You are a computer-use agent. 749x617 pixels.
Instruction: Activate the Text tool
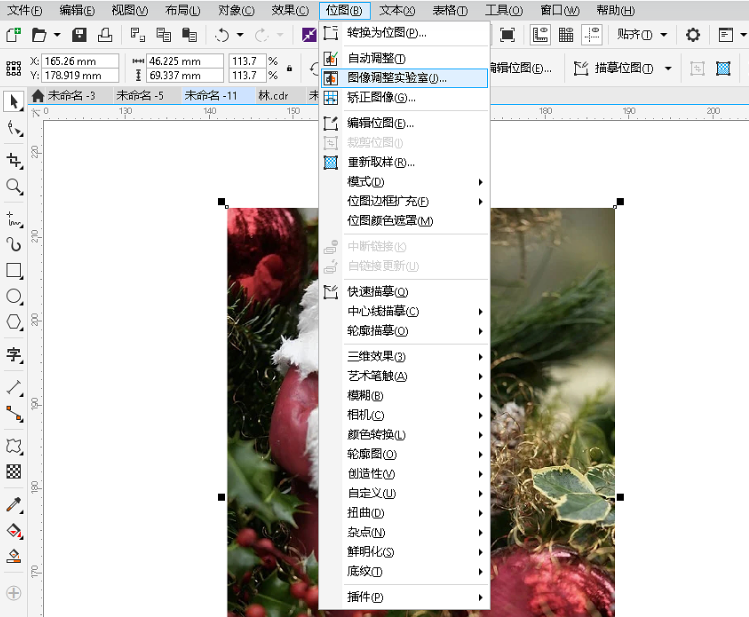14,354
